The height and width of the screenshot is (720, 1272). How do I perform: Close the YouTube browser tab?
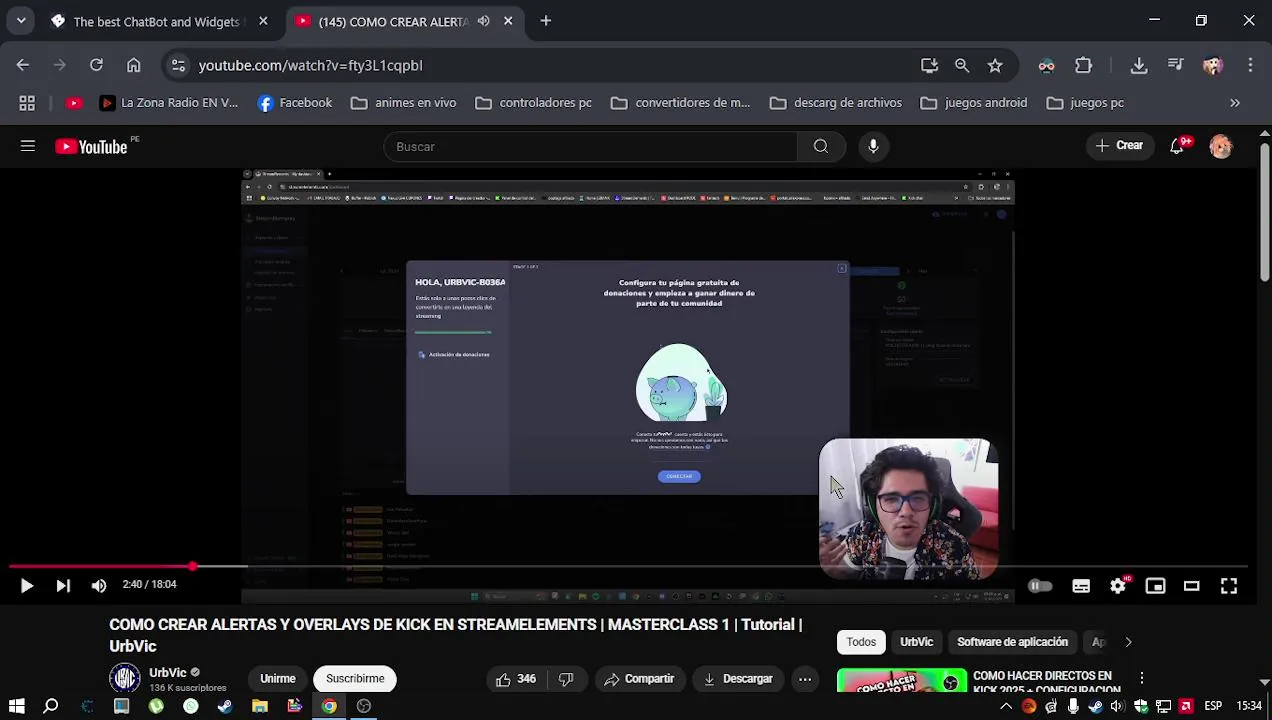[508, 21]
